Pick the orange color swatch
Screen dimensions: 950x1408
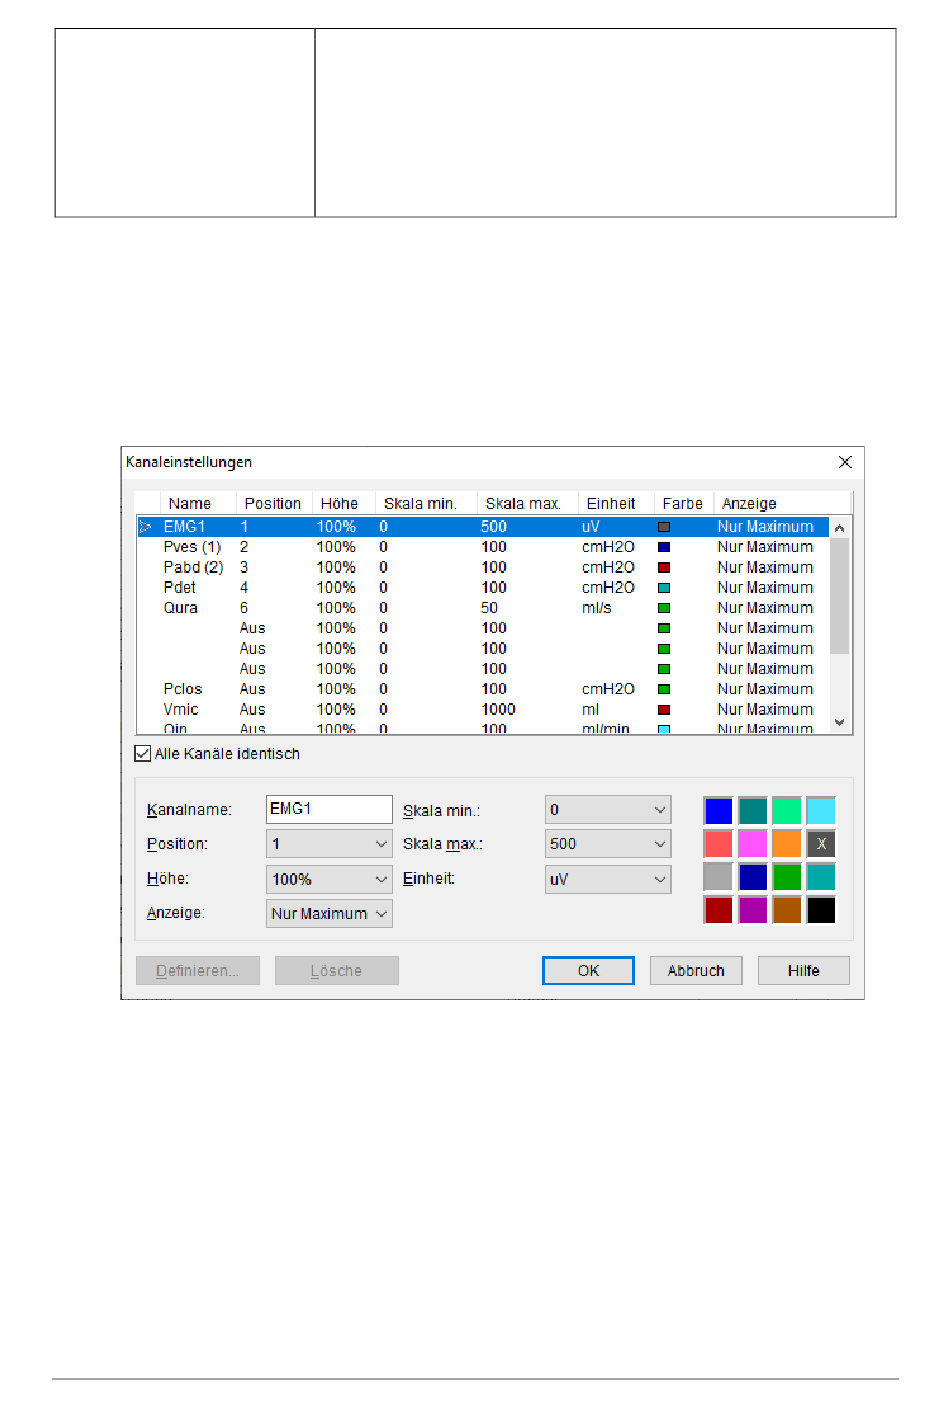tap(787, 843)
